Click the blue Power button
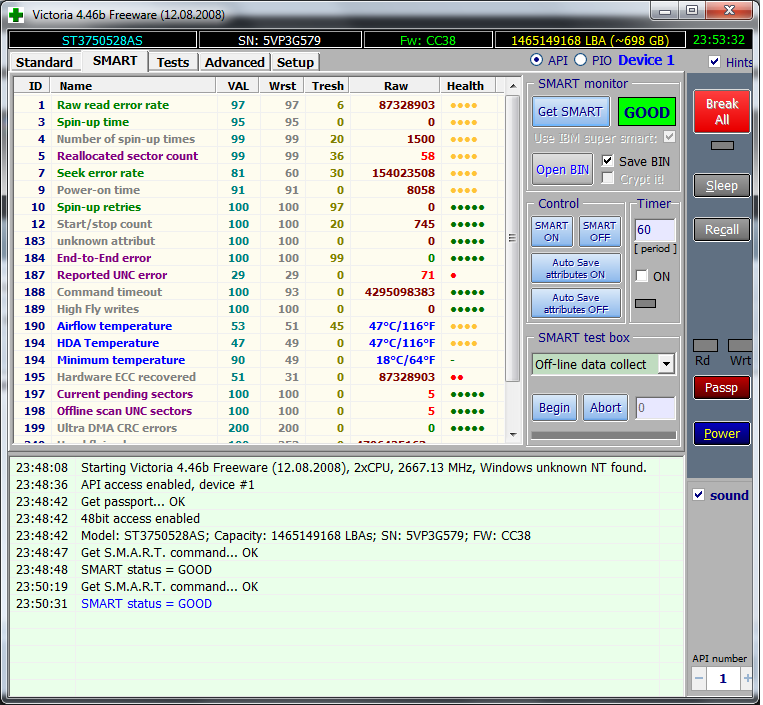Screen dimensions: 763x705 pos(722,434)
